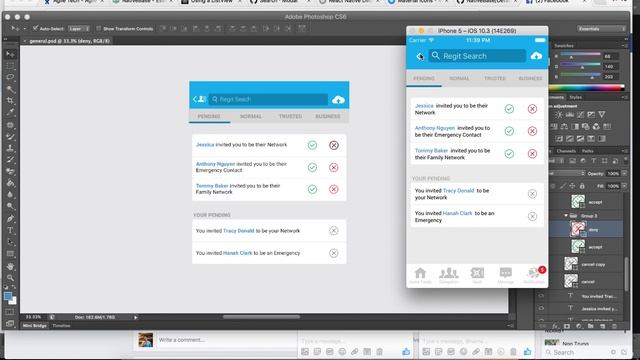Viewport: 640px width, 360px height.
Task: Select the Rectangle shape tool
Action: click(x=10, y=254)
